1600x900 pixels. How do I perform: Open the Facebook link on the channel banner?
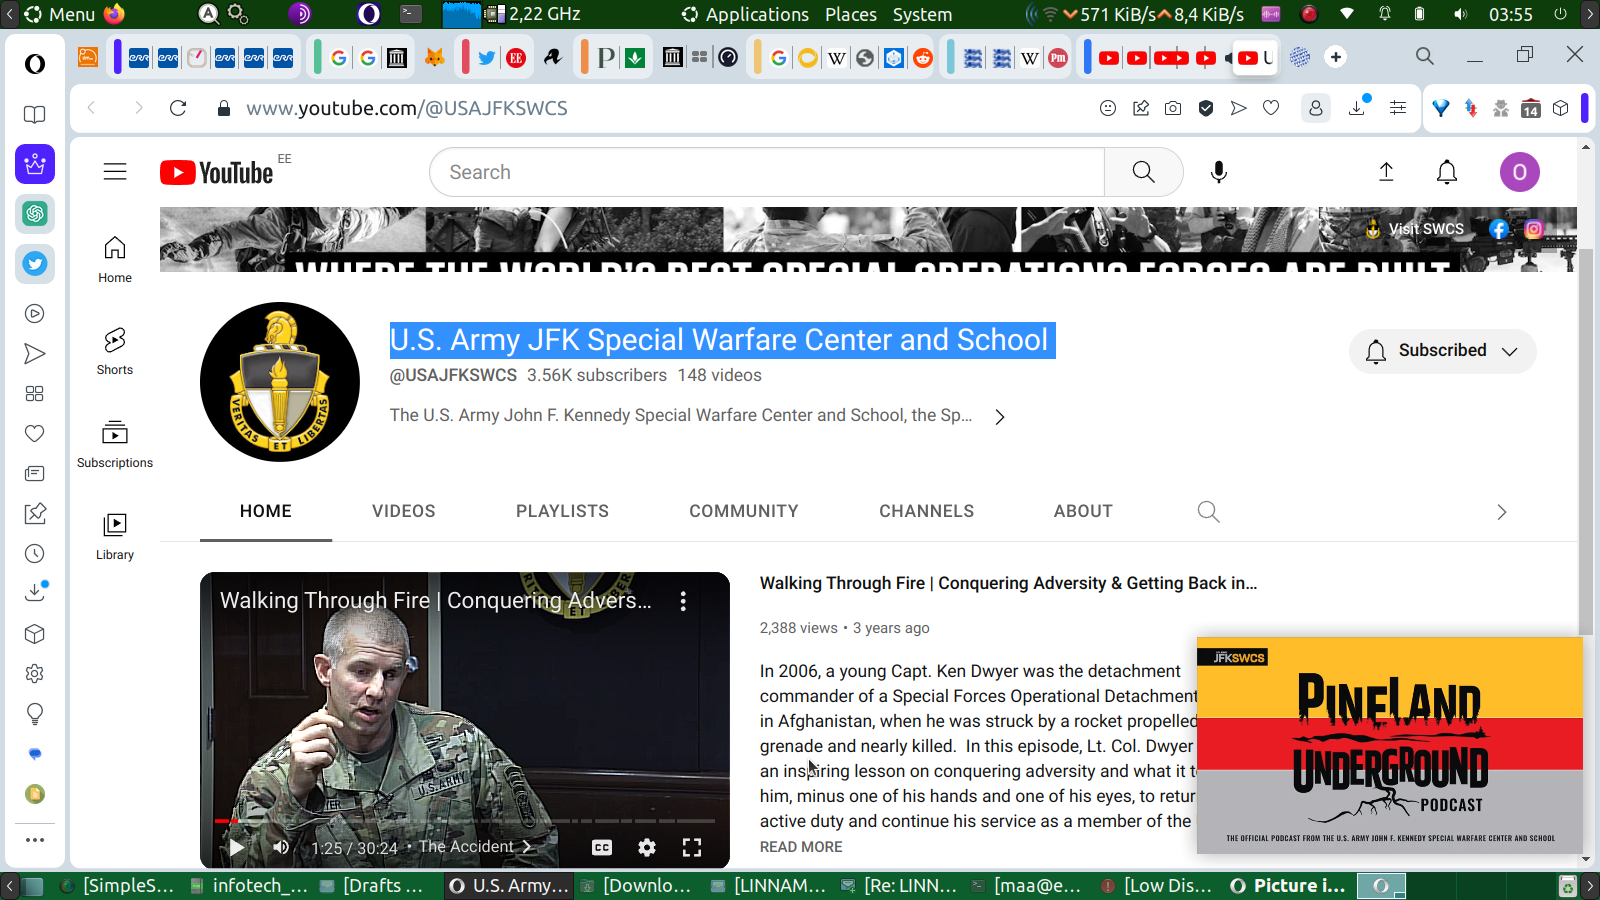pos(1498,229)
